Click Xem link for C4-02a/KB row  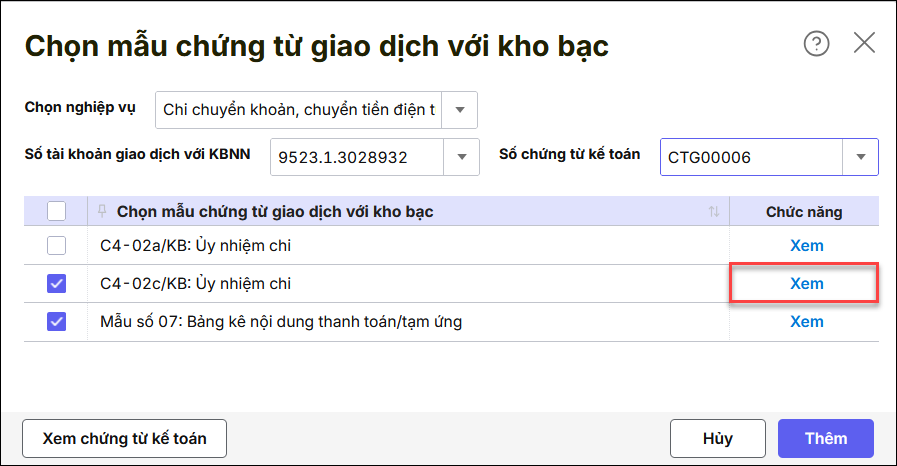[807, 245]
